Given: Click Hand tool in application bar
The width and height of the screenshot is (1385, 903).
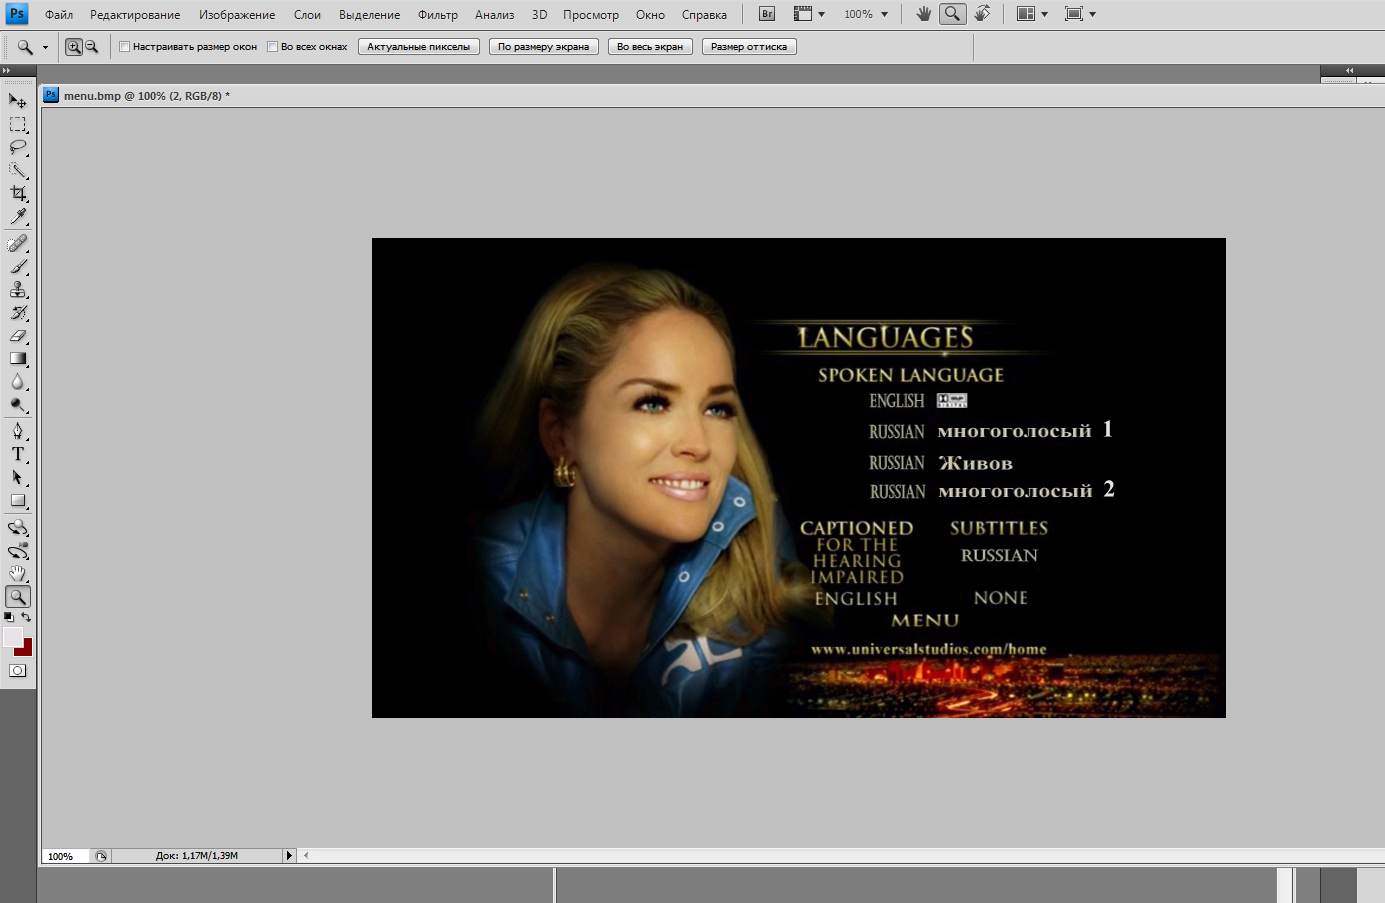Looking at the screenshot, I should (x=923, y=14).
